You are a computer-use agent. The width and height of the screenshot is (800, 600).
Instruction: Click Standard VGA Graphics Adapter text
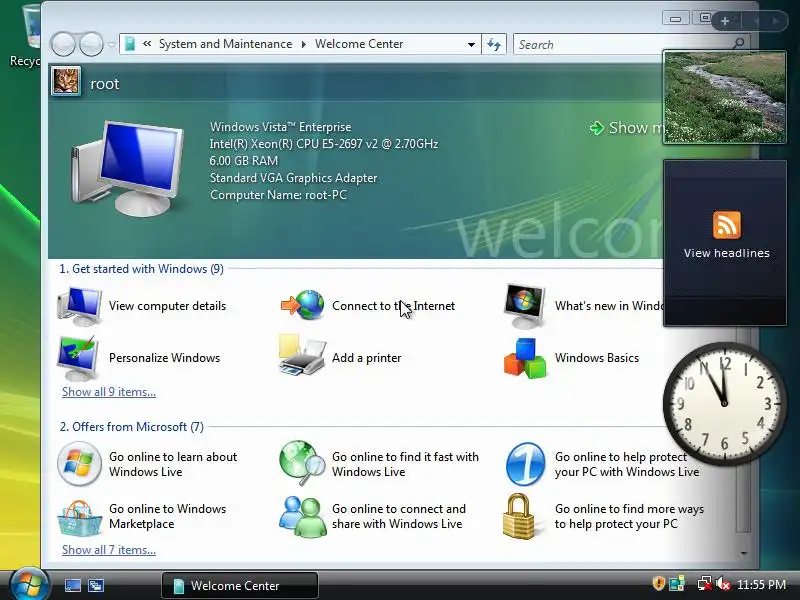click(x=293, y=178)
